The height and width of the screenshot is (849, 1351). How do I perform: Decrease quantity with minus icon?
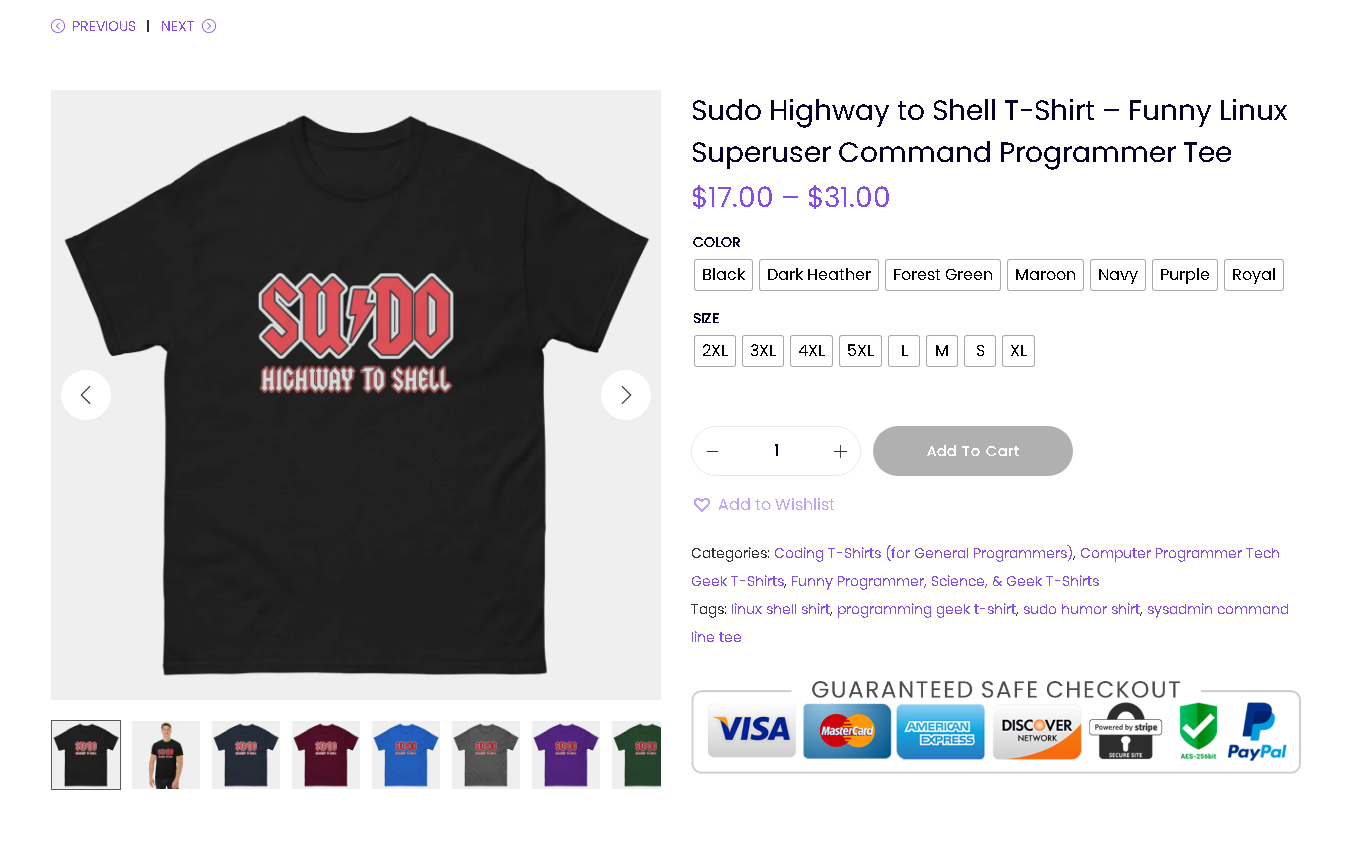pos(712,452)
